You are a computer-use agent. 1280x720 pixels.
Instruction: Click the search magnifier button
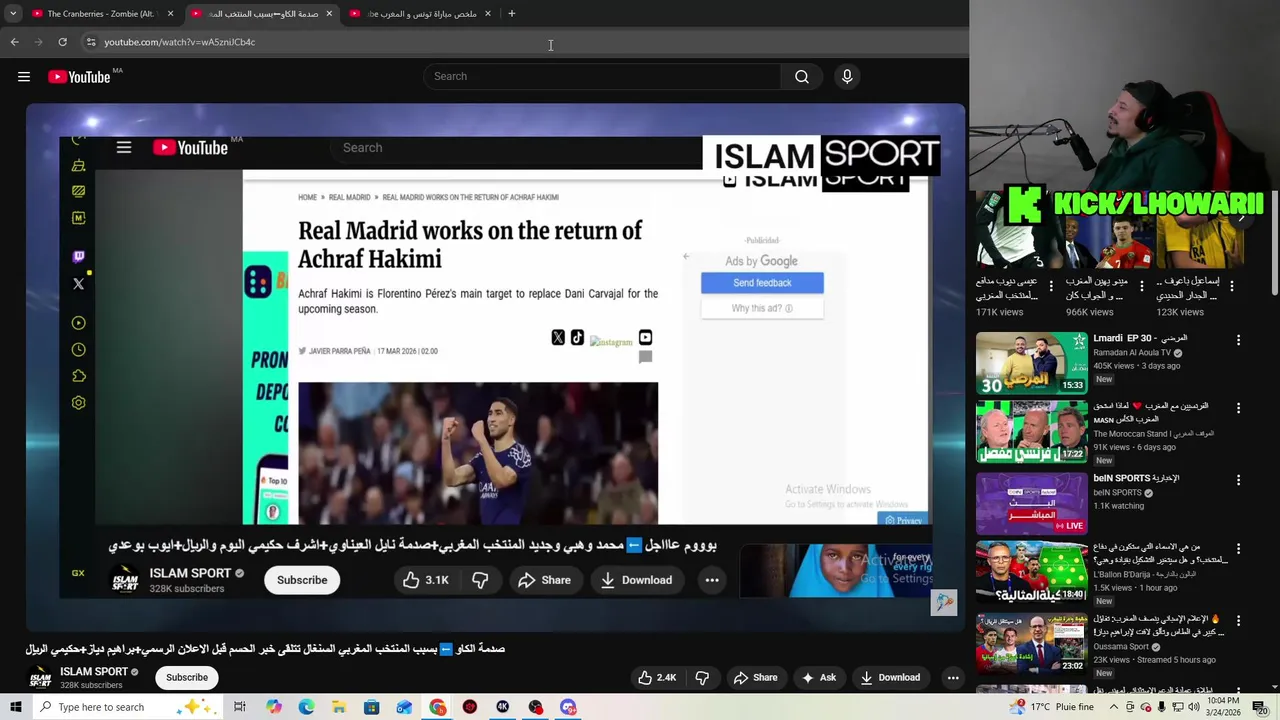point(802,76)
